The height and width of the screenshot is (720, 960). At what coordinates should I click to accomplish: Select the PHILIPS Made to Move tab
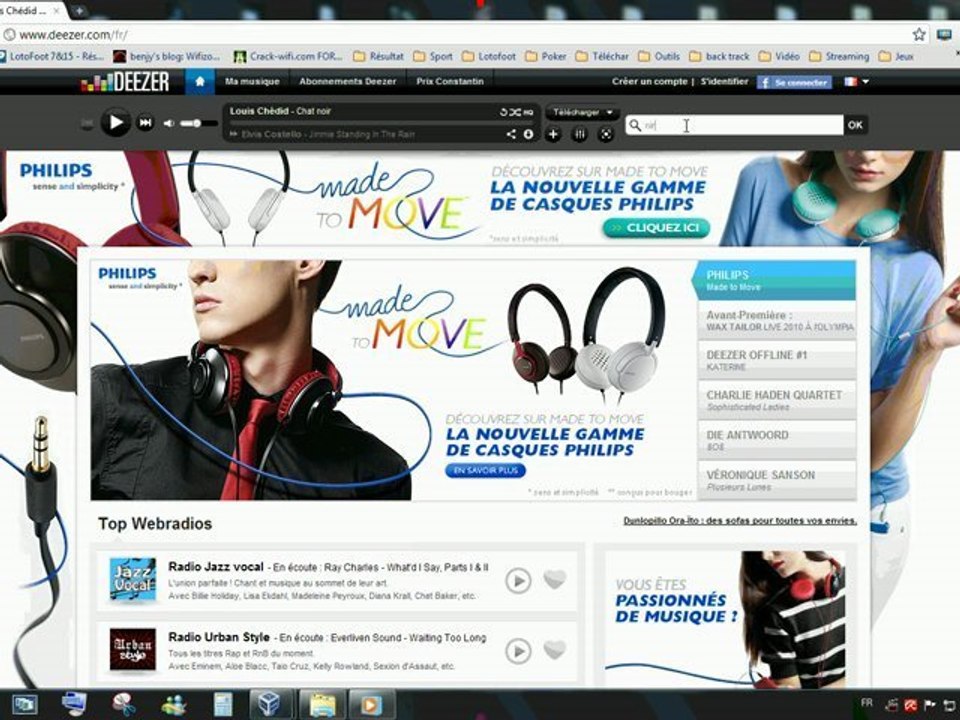point(774,280)
